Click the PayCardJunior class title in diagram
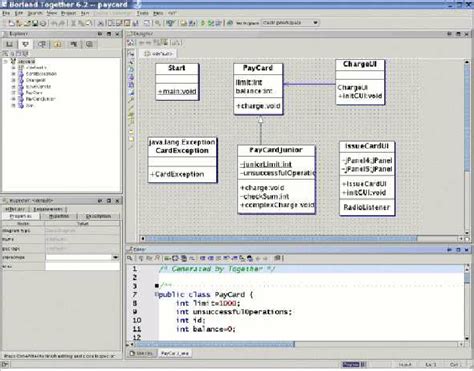The image size is (474, 371). 276,150
